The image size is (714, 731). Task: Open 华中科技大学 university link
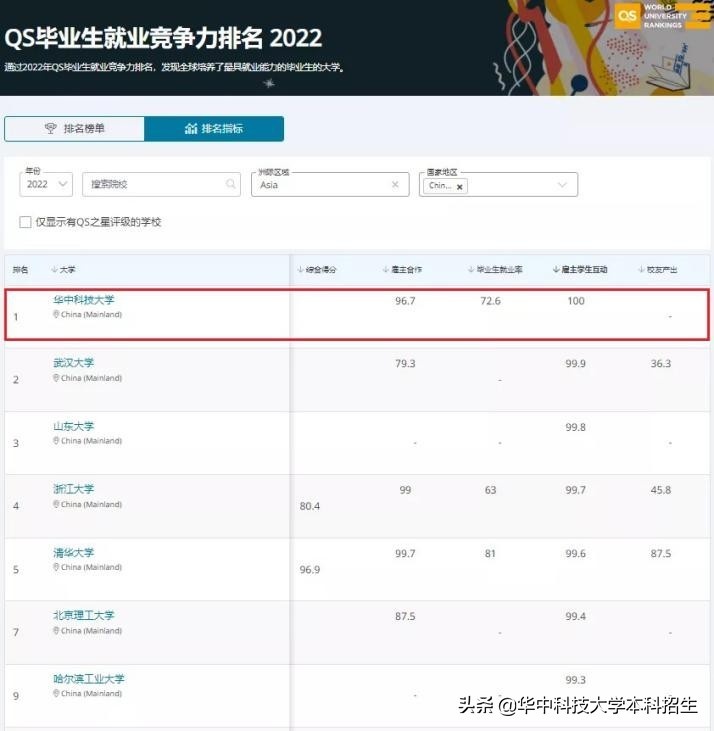point(84,300)
